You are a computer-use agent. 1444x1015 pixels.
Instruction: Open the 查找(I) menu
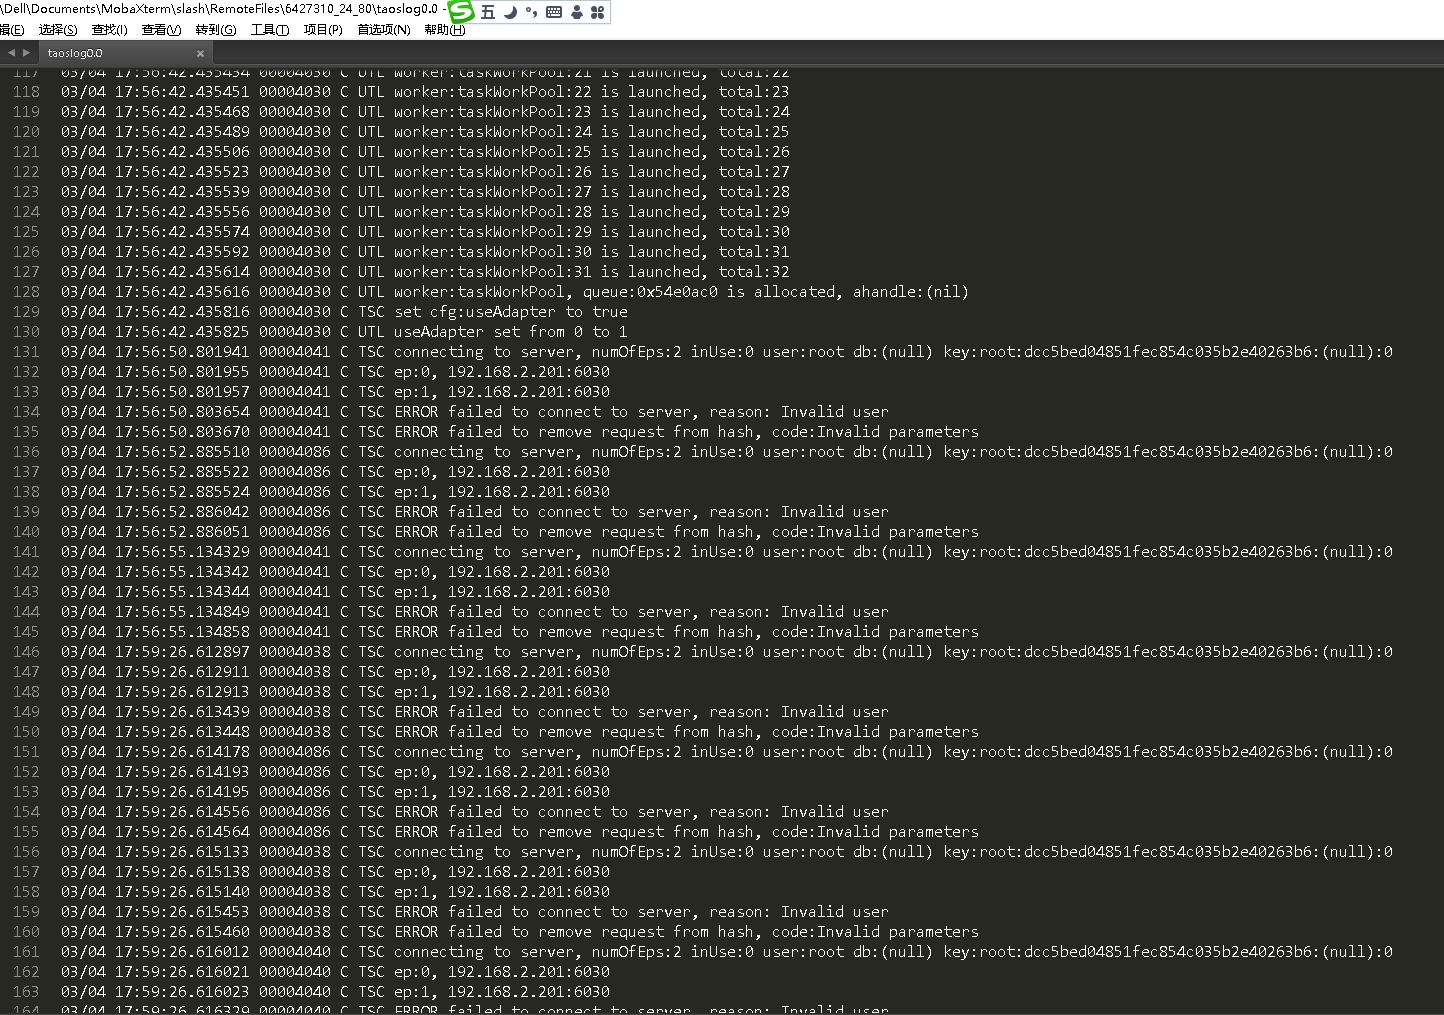(109, 30)
